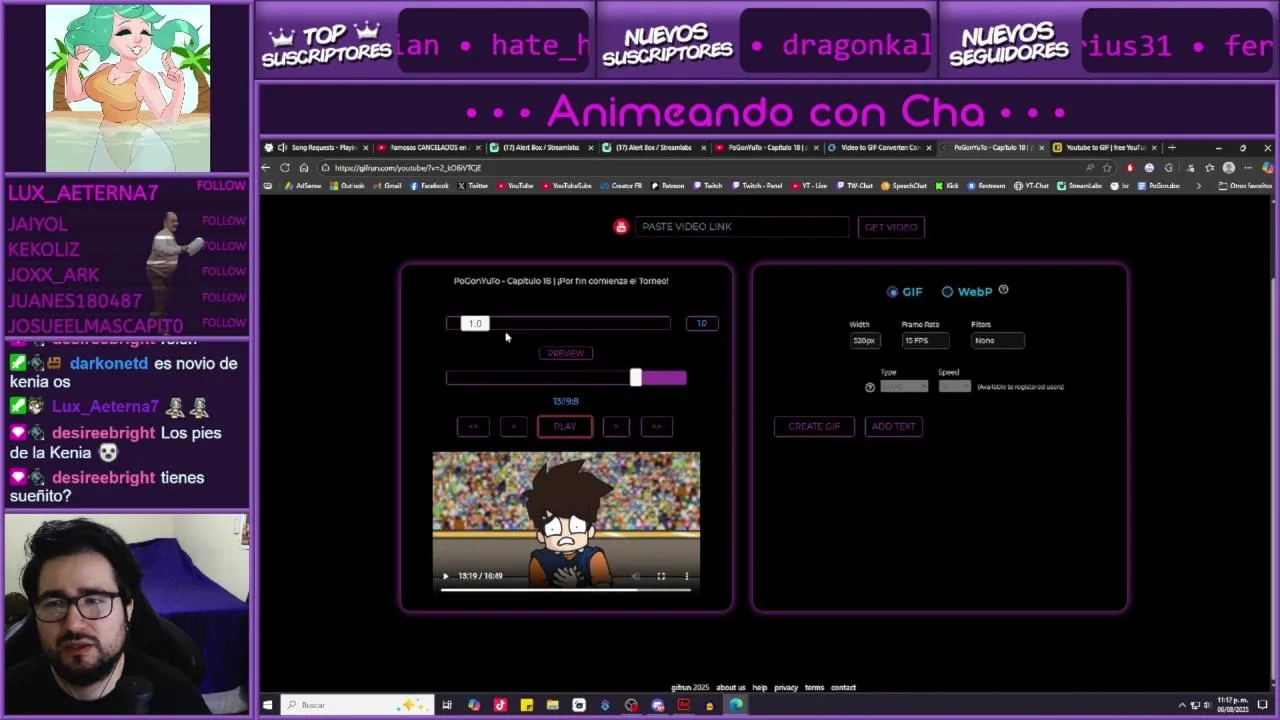
Task: Click the single-right step forward button
Action: [x=616, y=426]
